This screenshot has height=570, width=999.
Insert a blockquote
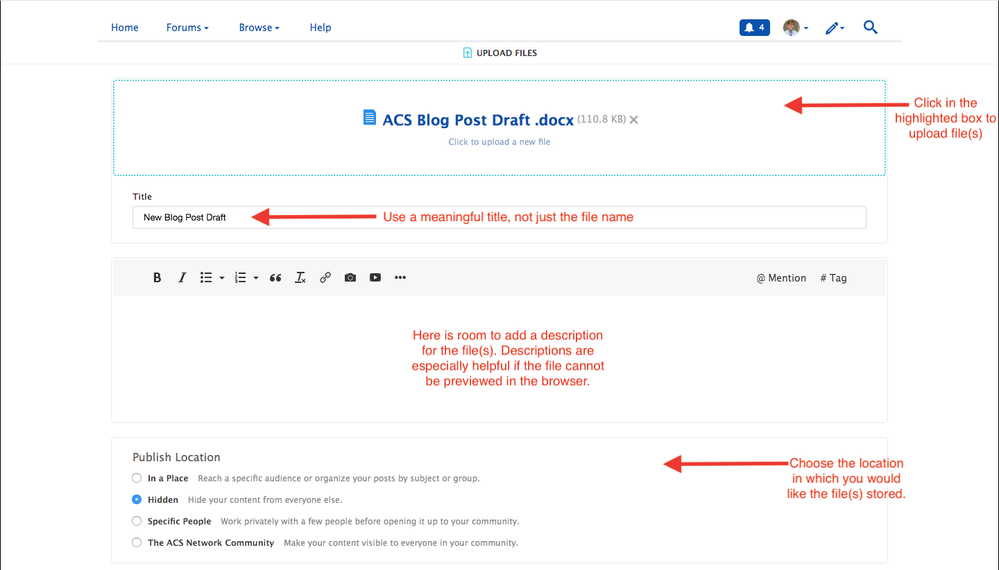click(x=275, y=278)
